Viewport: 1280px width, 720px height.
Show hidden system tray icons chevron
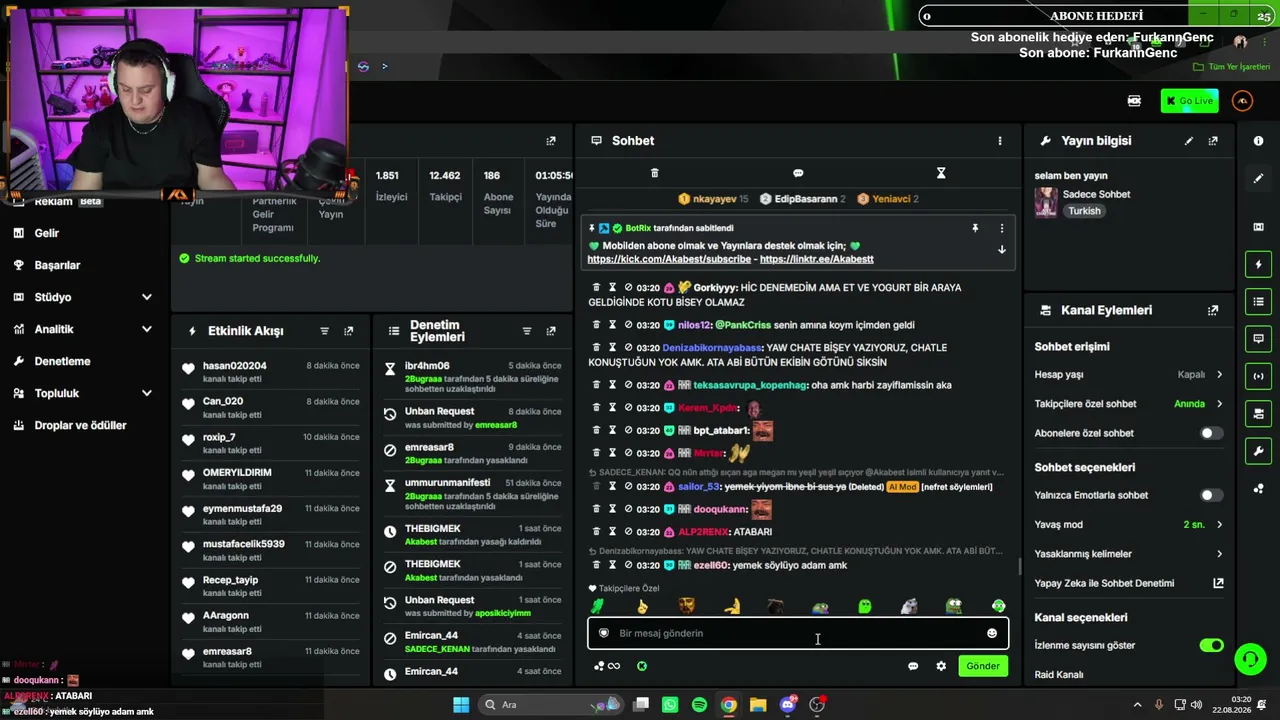click(x=1137, y=705)
